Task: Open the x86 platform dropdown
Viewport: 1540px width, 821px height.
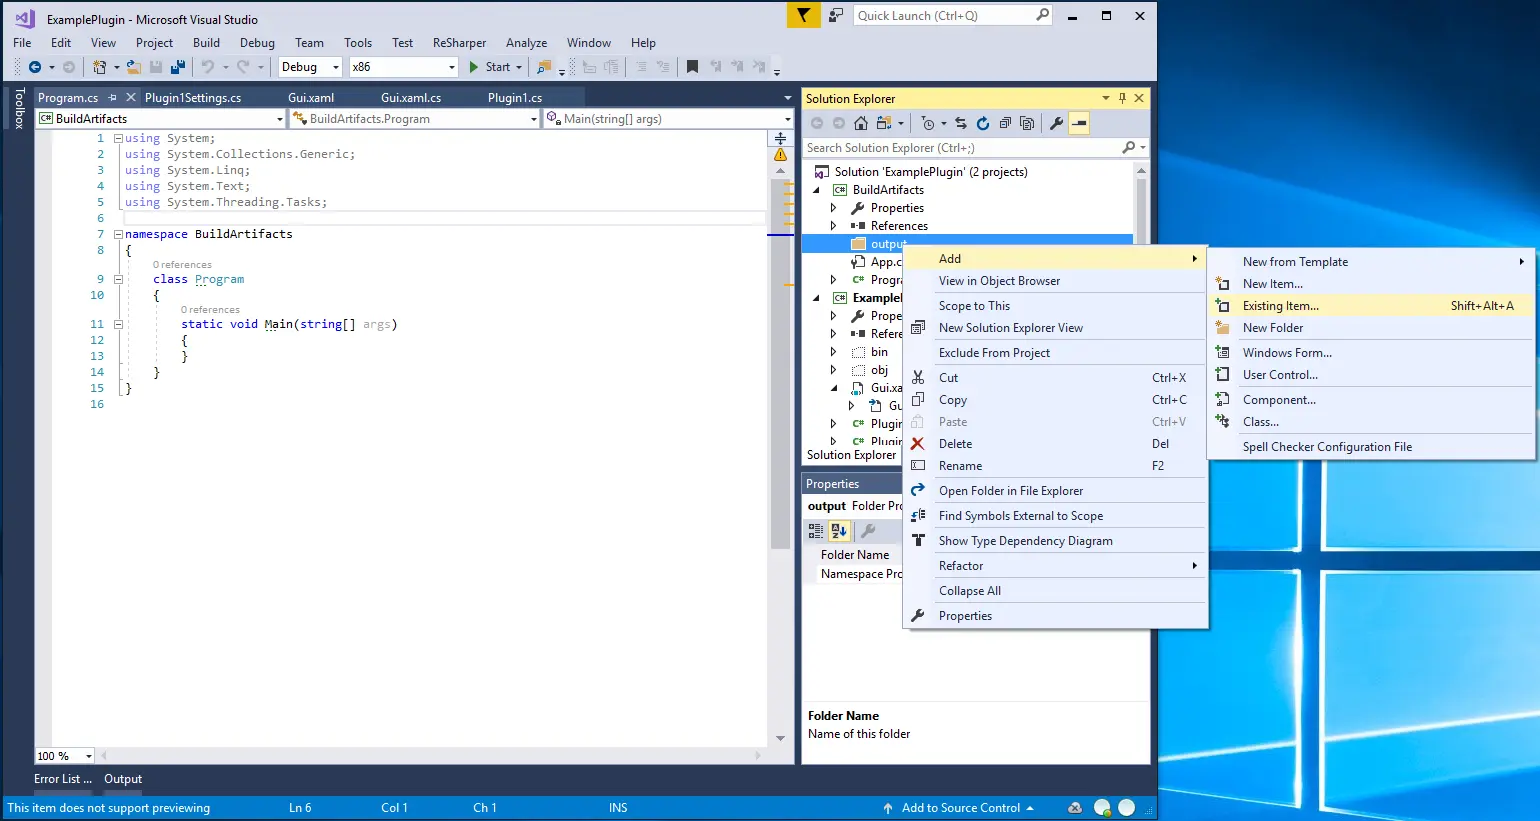Action: [x=452, y=67]
